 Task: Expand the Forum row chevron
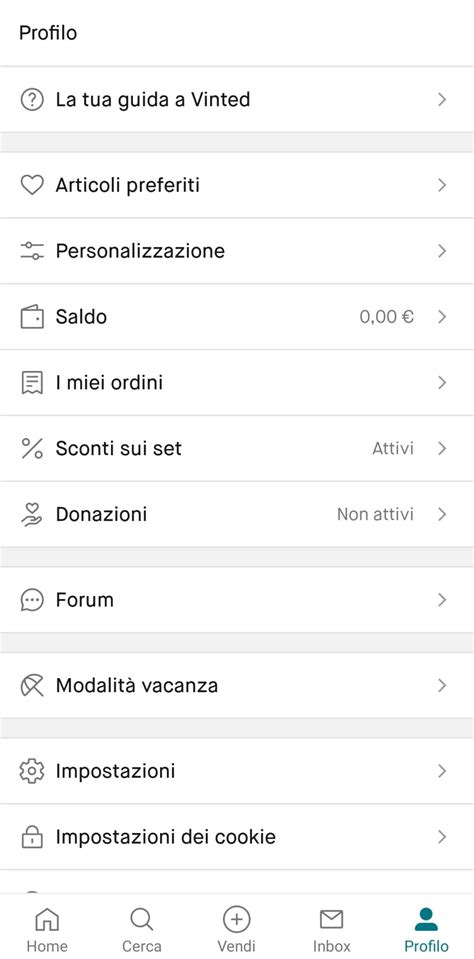[442, 600]
